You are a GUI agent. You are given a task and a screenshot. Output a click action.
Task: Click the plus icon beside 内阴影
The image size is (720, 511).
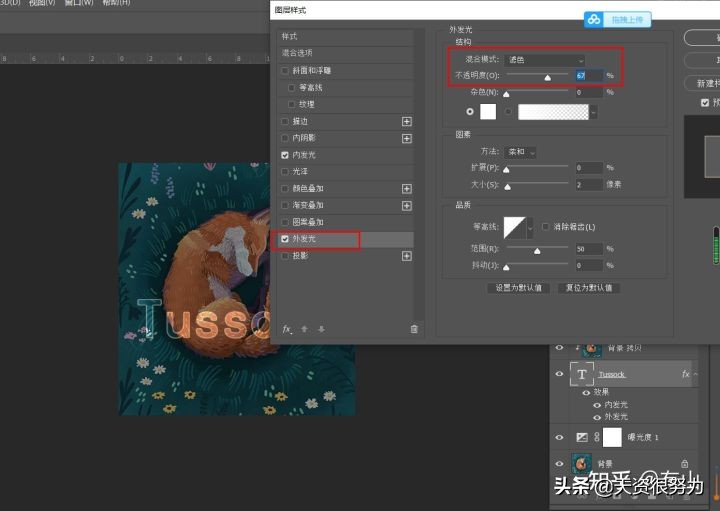point(406,138)
